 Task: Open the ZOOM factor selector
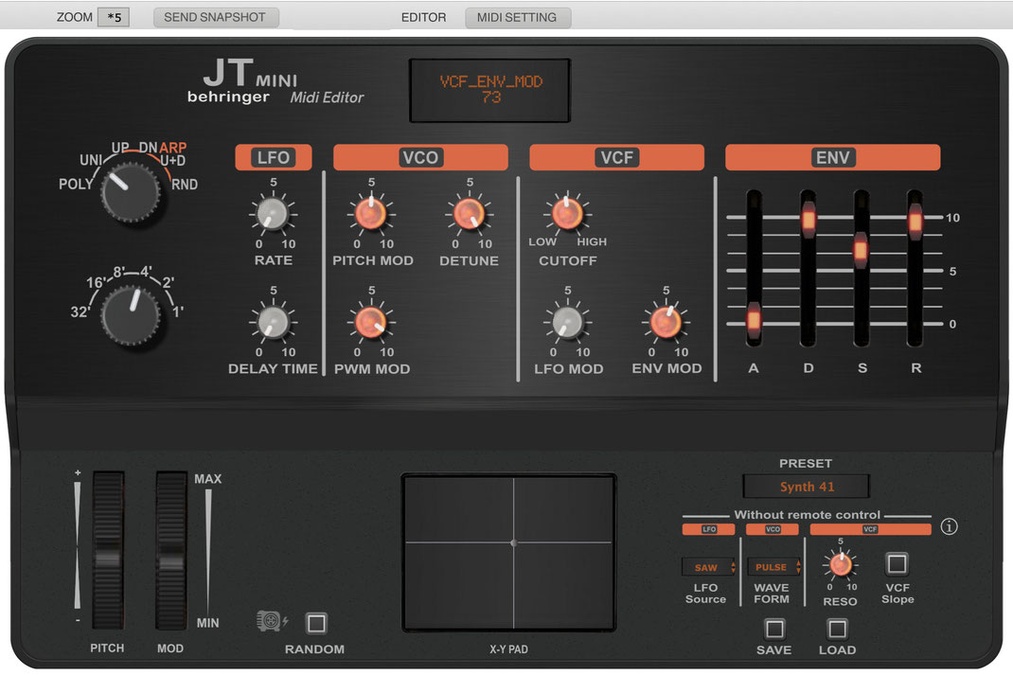pos(113,17)
